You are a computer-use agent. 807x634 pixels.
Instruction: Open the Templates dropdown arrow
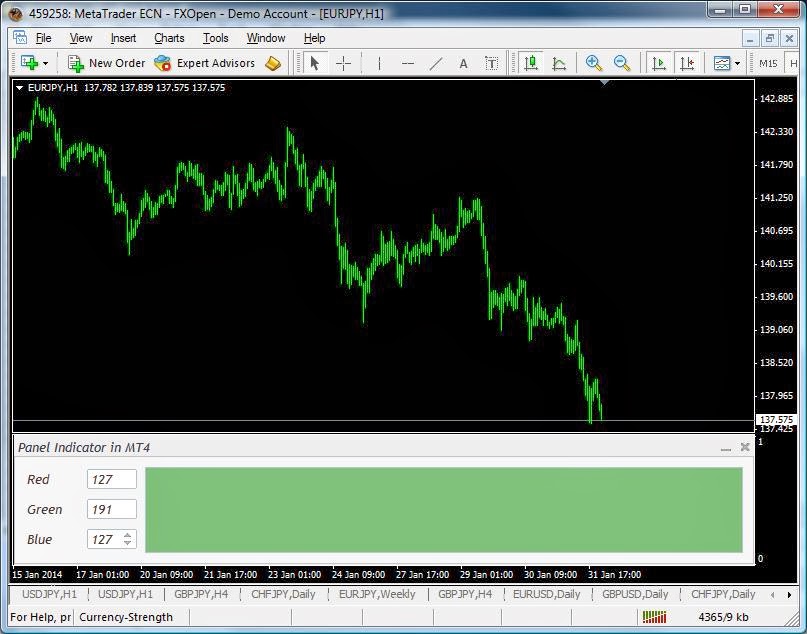point(738,63)
